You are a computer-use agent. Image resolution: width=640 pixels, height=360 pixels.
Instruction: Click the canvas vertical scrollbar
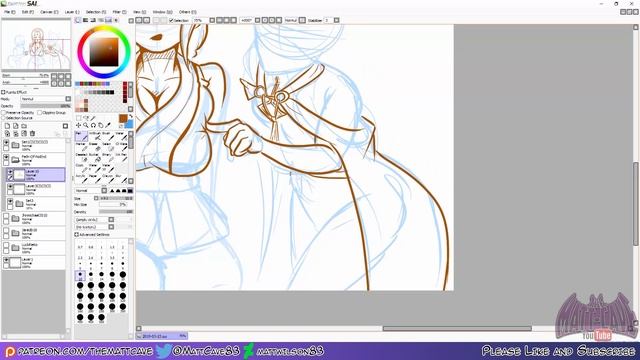coord(636,203)
